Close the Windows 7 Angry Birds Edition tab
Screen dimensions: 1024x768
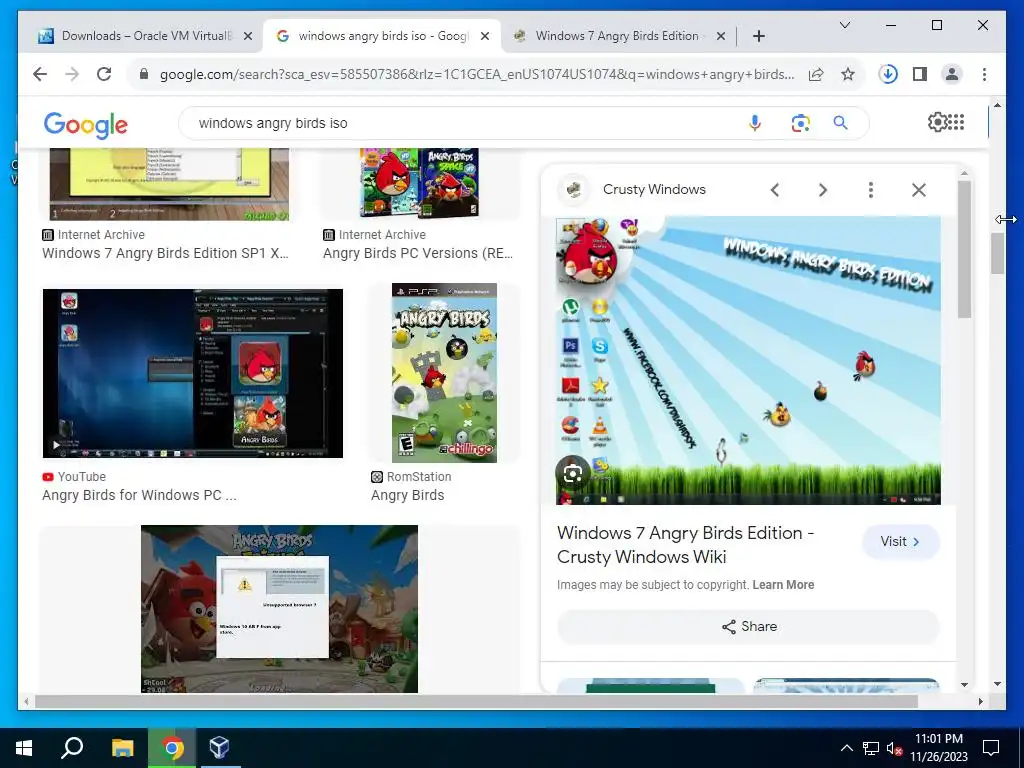tap(720, 36)
